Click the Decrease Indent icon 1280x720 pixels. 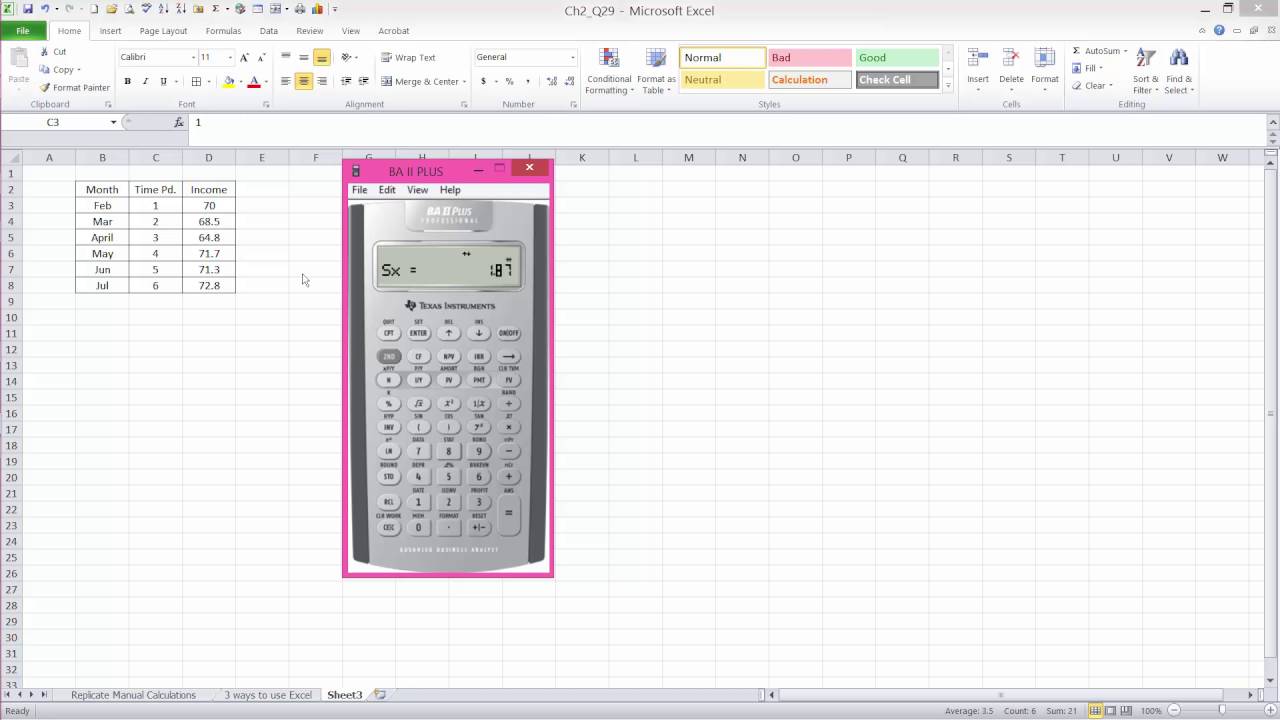346,82
